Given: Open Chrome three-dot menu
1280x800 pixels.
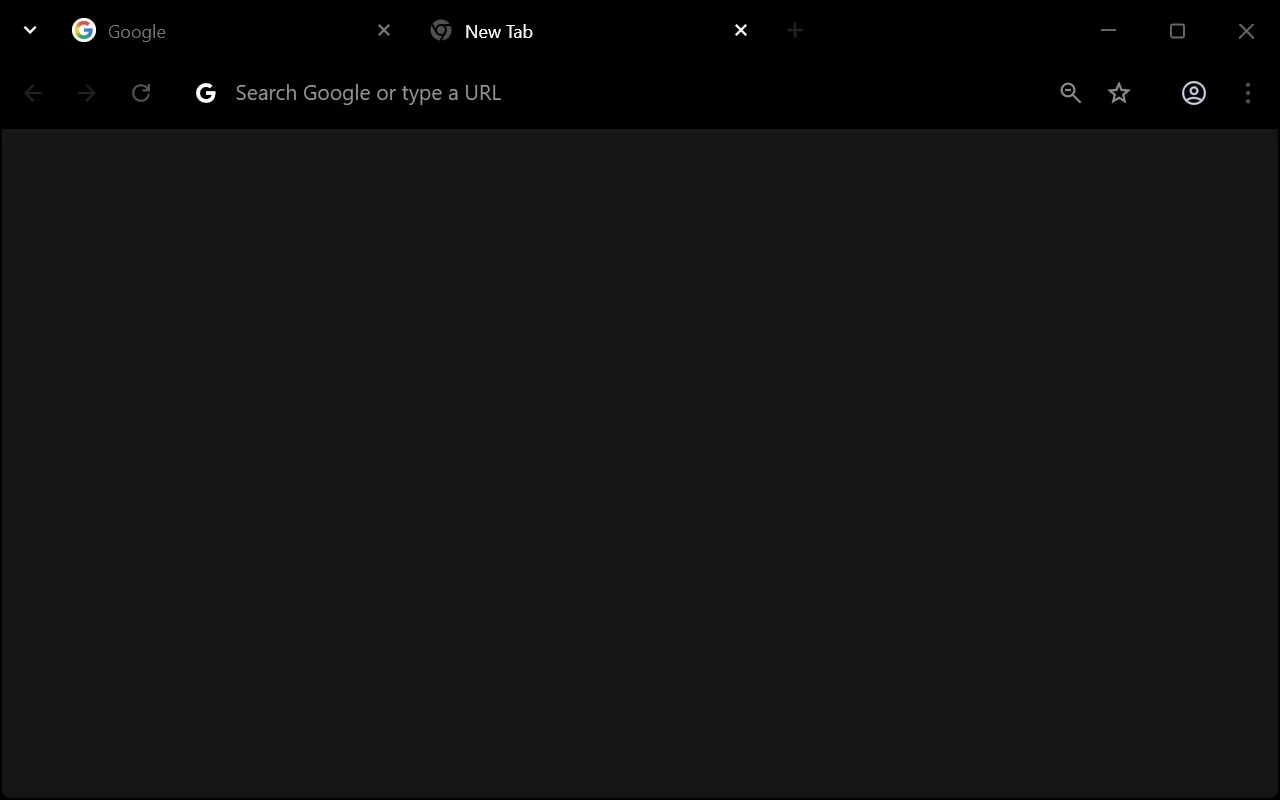Looking at the screenshot, I should 1248,93.
